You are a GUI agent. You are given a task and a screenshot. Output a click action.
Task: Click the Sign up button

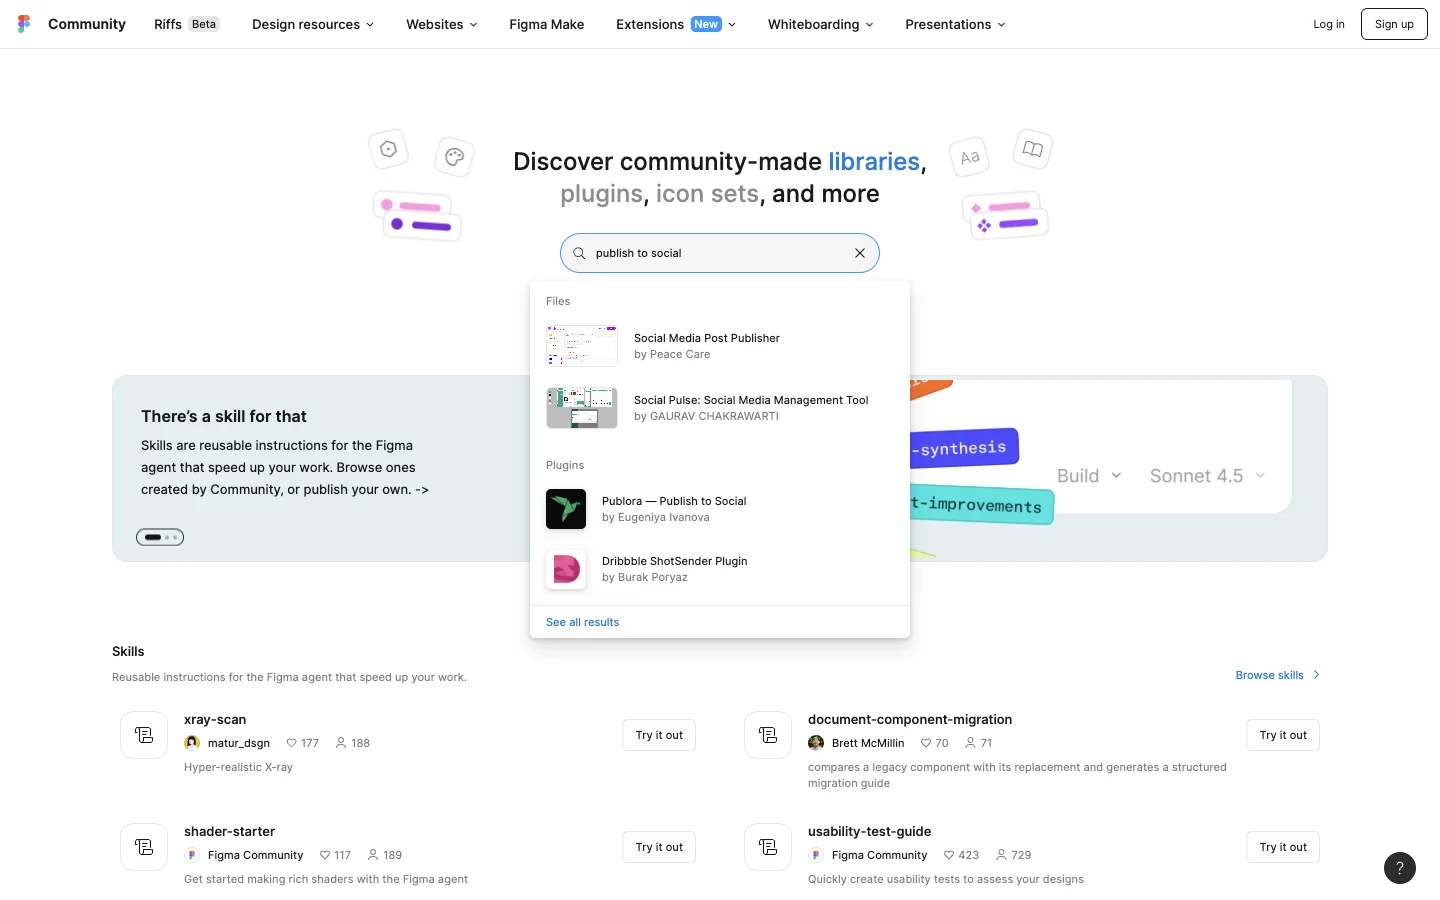(1394, 24)
